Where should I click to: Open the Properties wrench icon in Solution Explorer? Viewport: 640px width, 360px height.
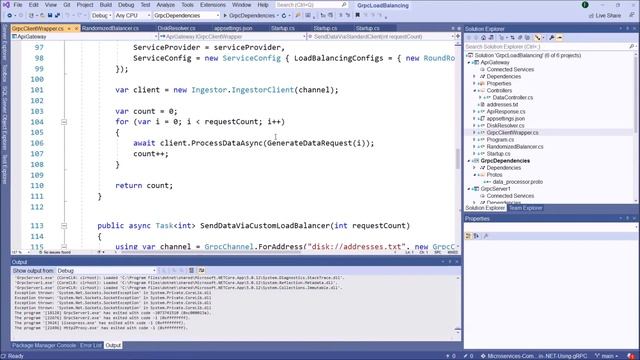click(x=552, y=38)
